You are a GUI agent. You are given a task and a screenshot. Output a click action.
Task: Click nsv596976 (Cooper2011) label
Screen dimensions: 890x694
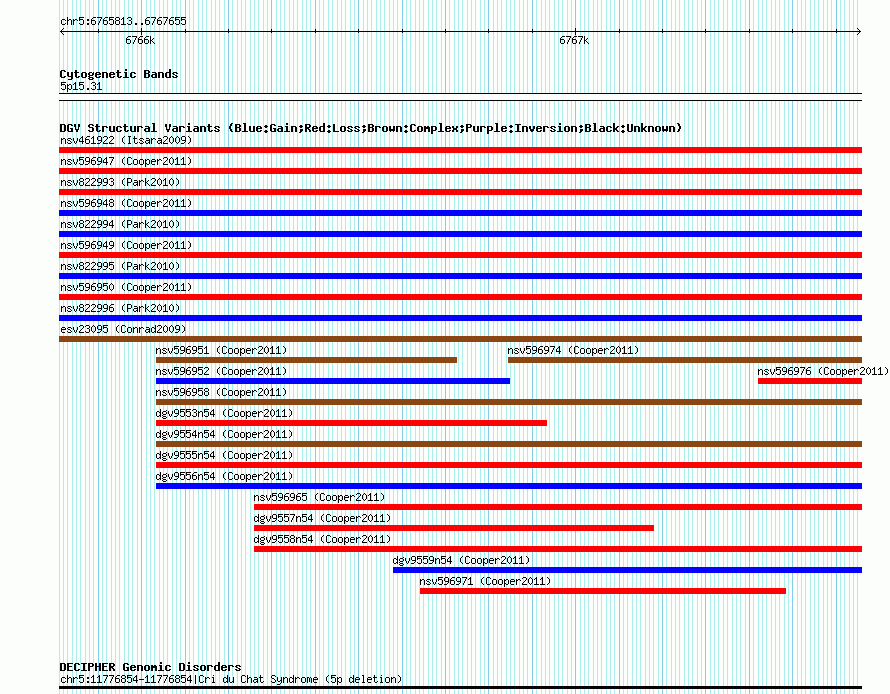823,371
